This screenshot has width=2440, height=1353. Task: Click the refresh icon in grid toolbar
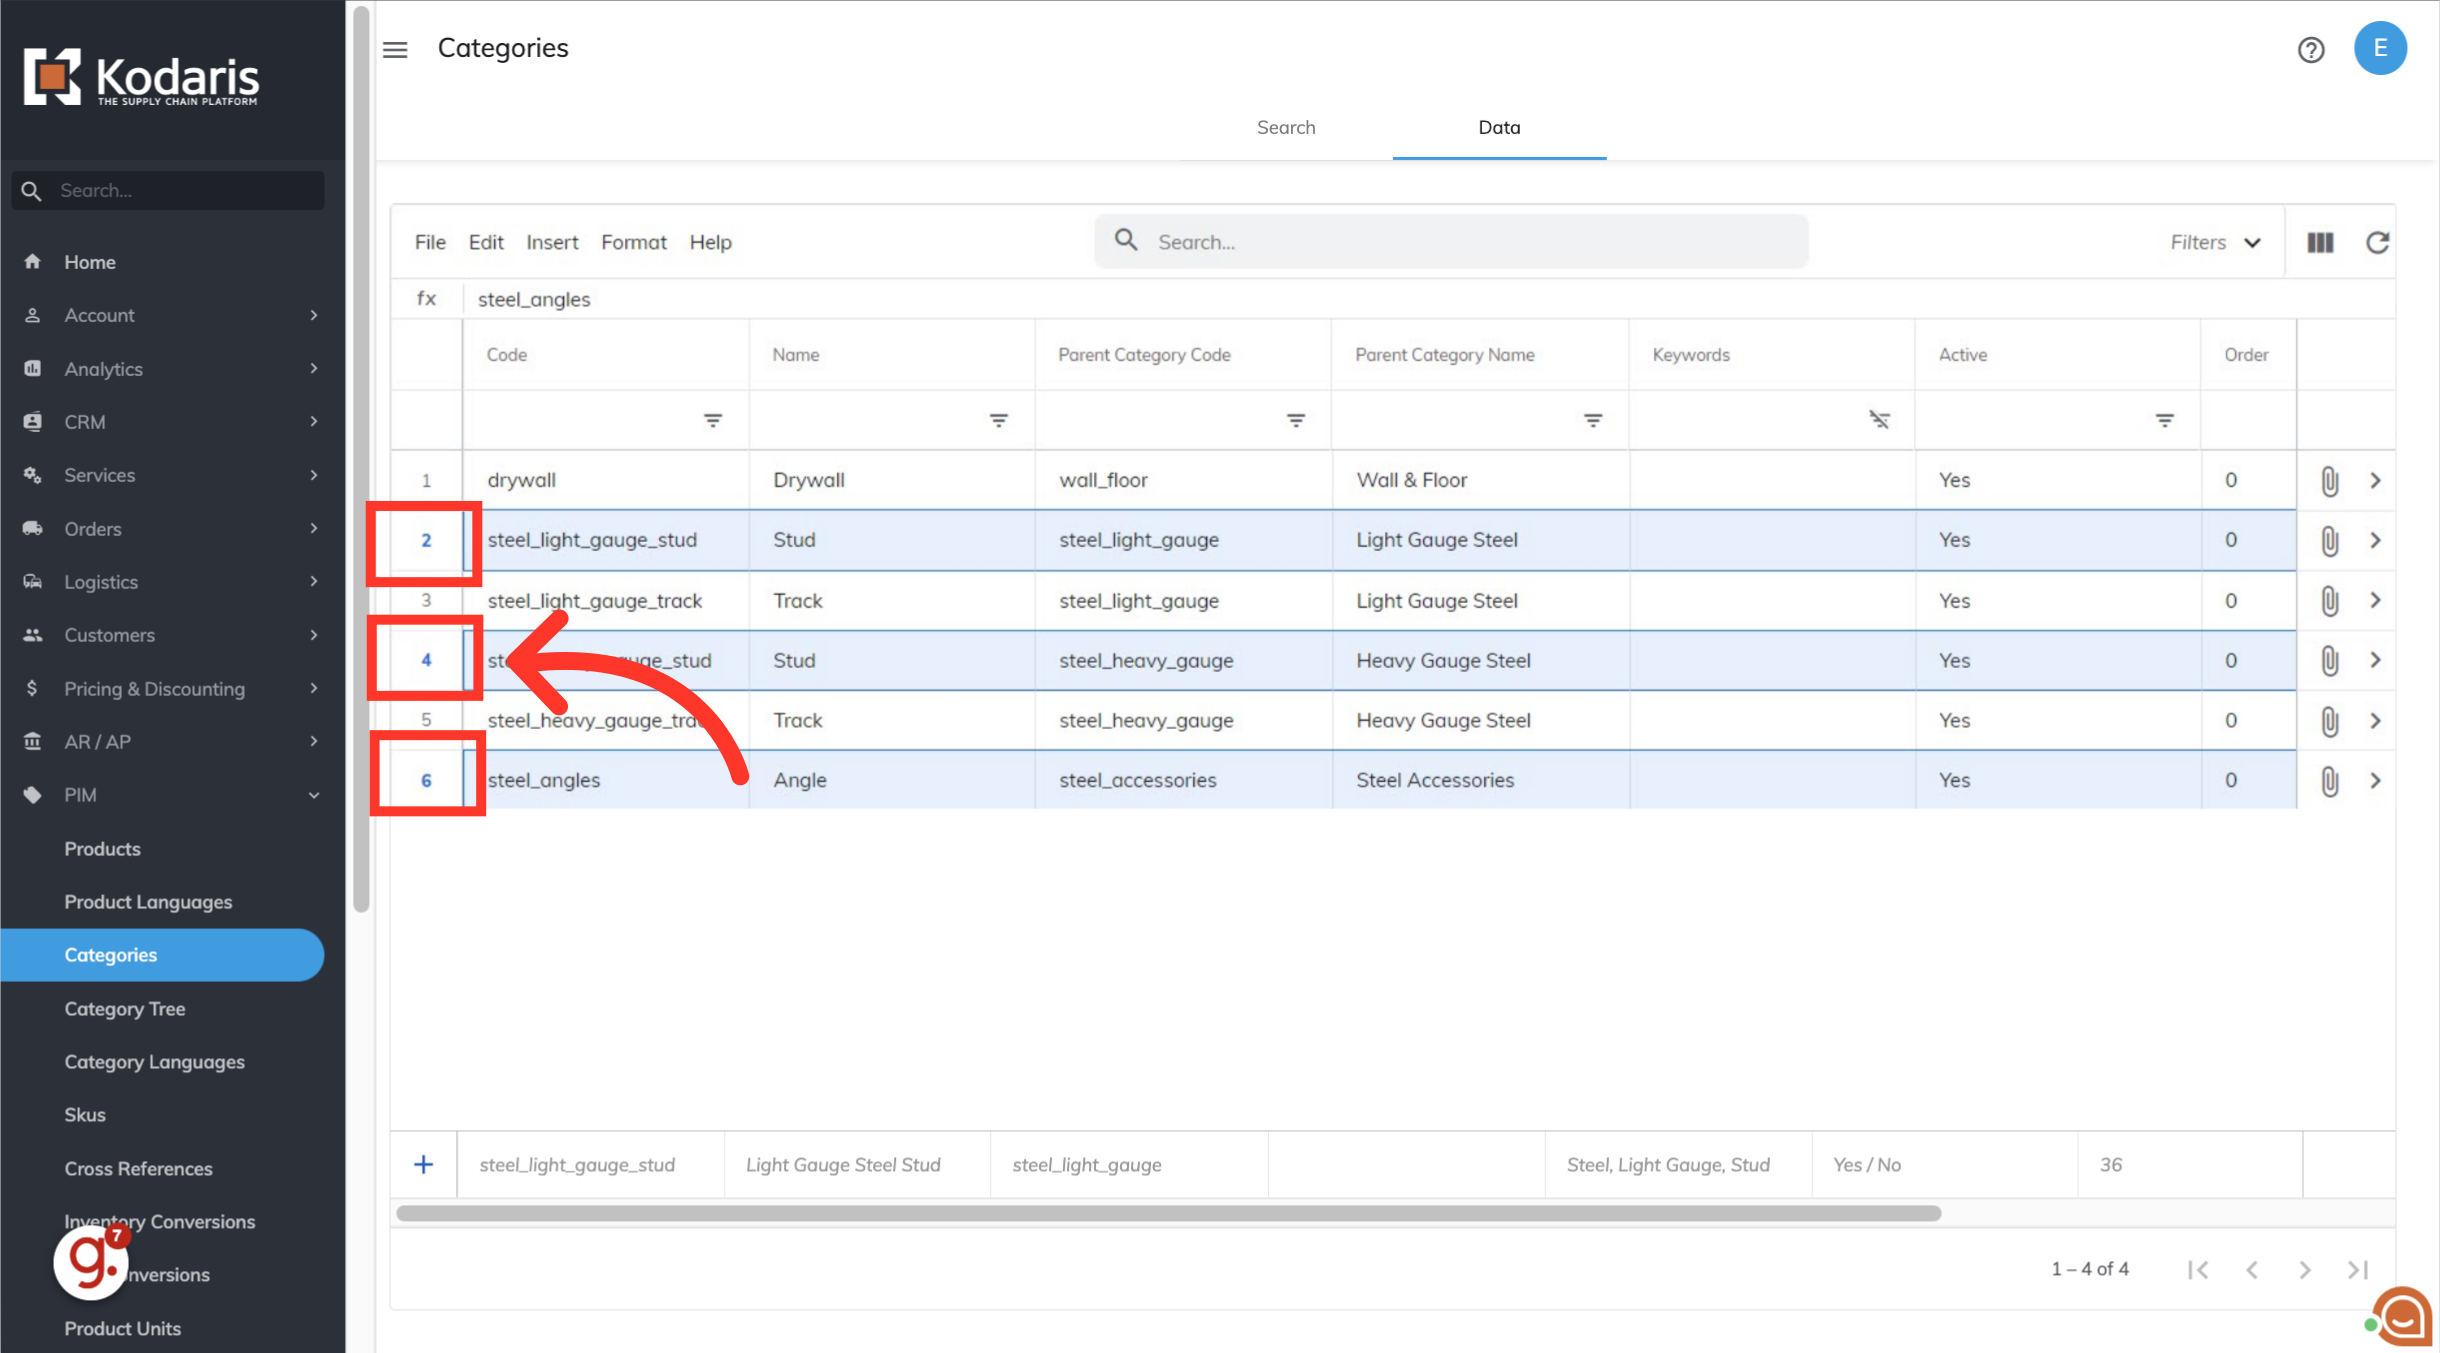[2377, 242]
